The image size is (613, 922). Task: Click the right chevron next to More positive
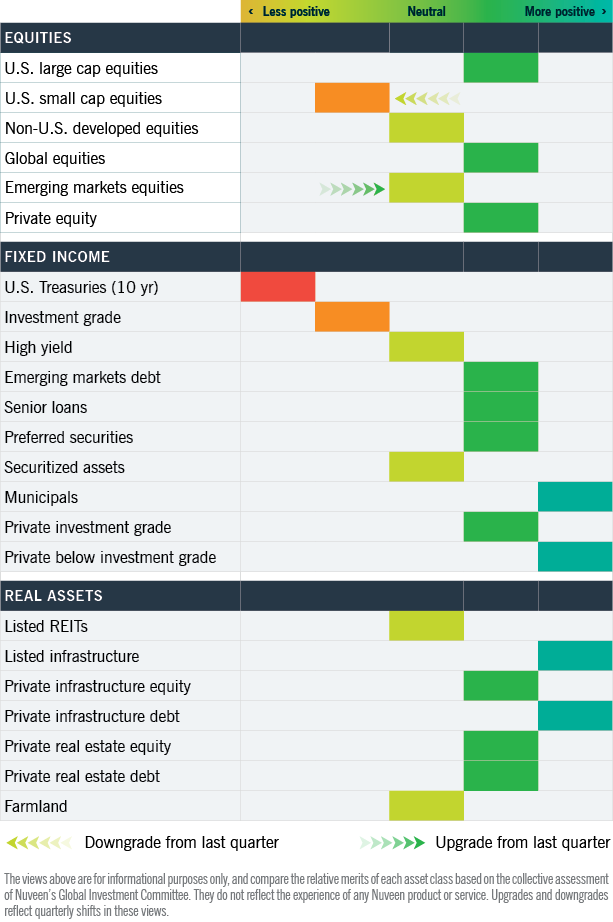point(604,12)
